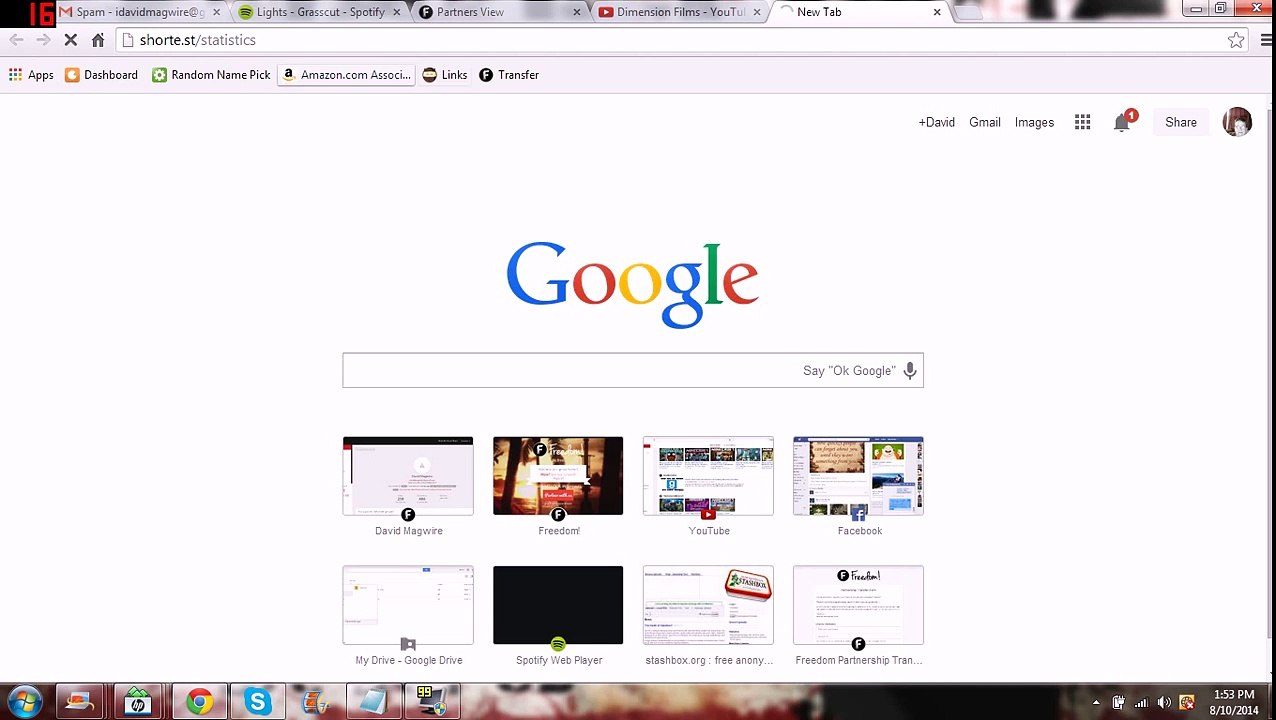1276x720 pixels.
Task: Show hidden system tray icons
Action: click(1095, 703)
